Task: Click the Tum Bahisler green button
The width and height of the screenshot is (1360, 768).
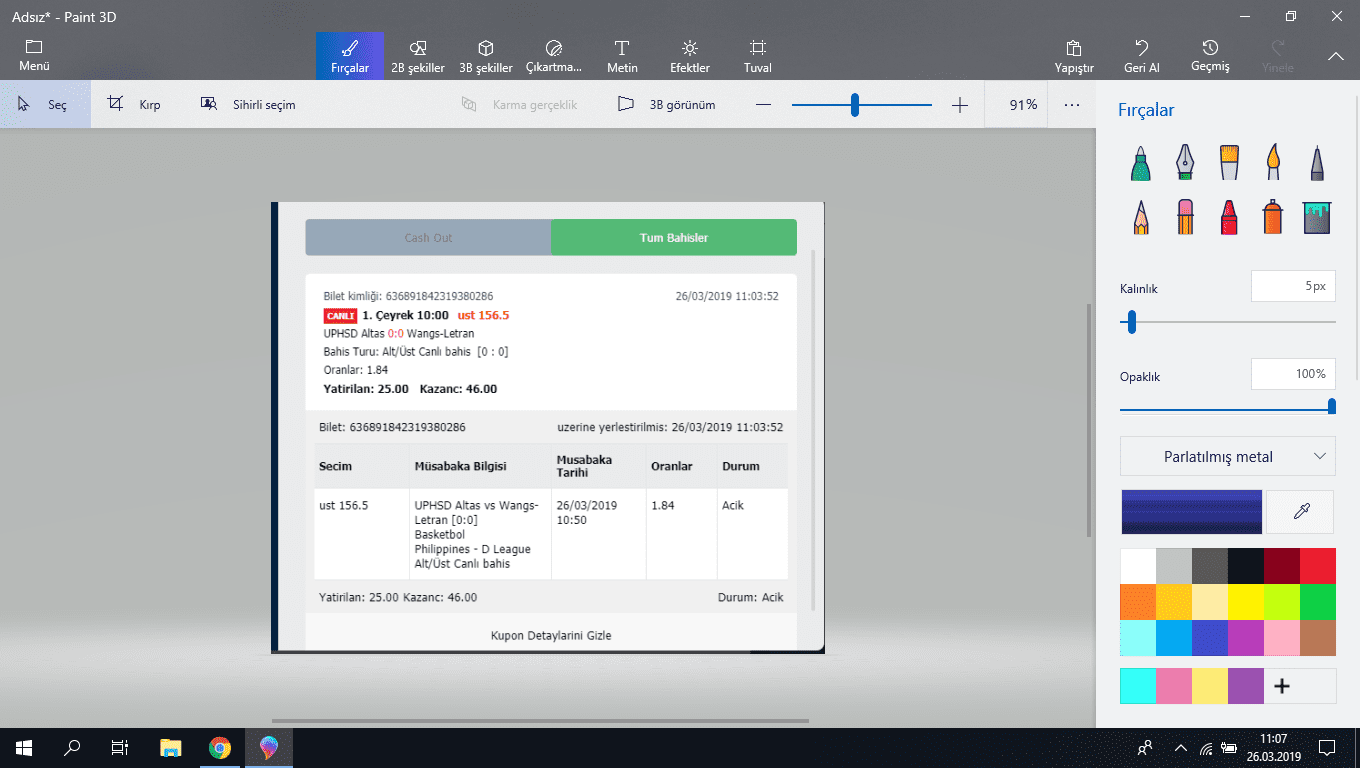Action: tap(674, 238)
